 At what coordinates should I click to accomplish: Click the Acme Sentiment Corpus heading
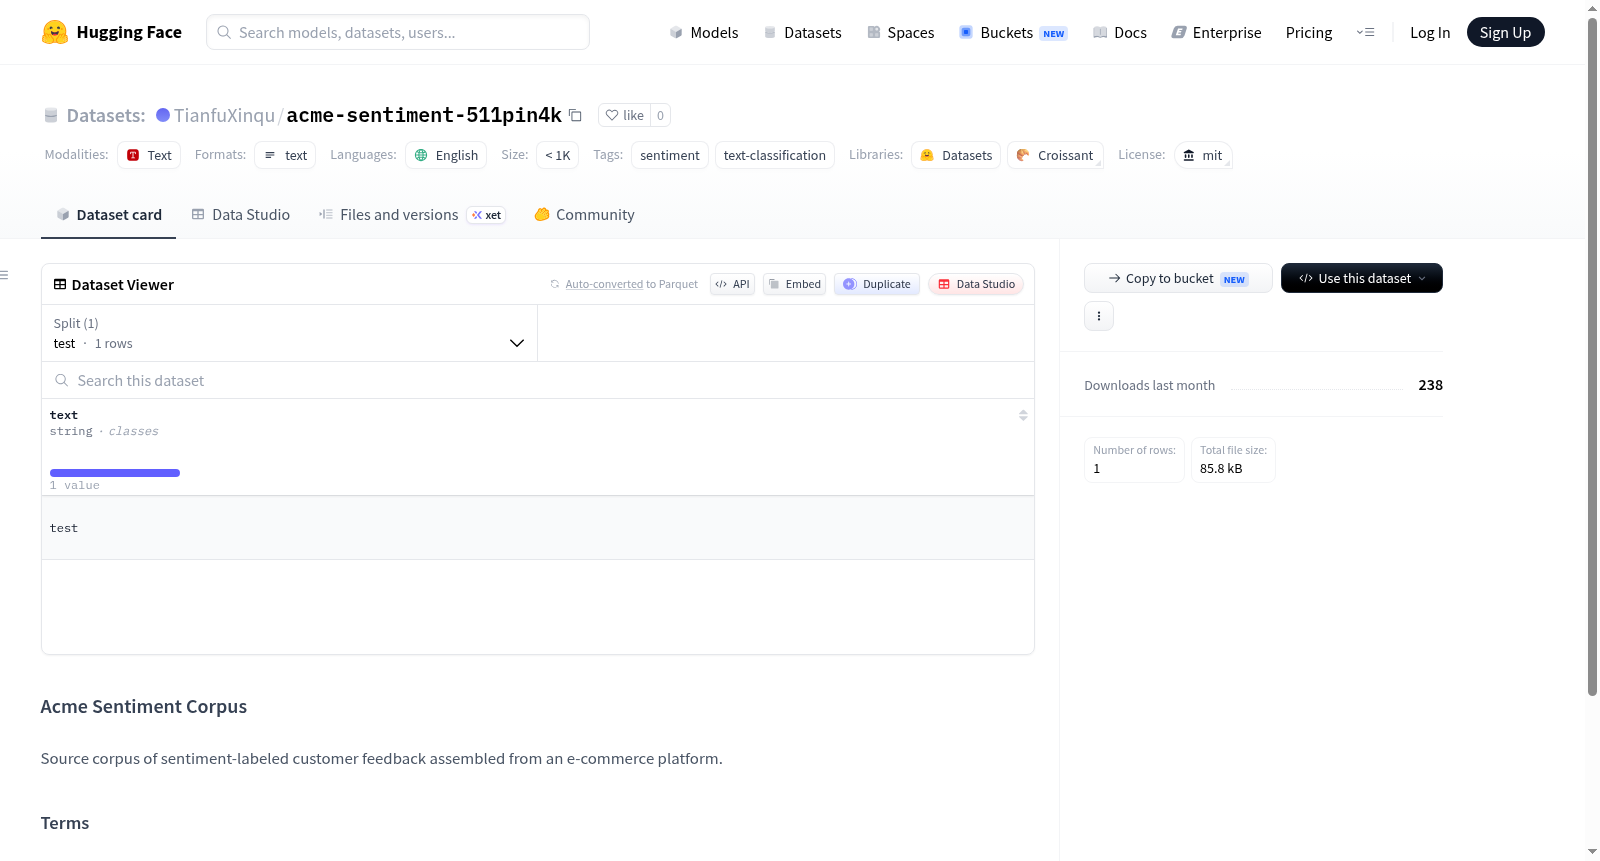click(x=144, y=706)
